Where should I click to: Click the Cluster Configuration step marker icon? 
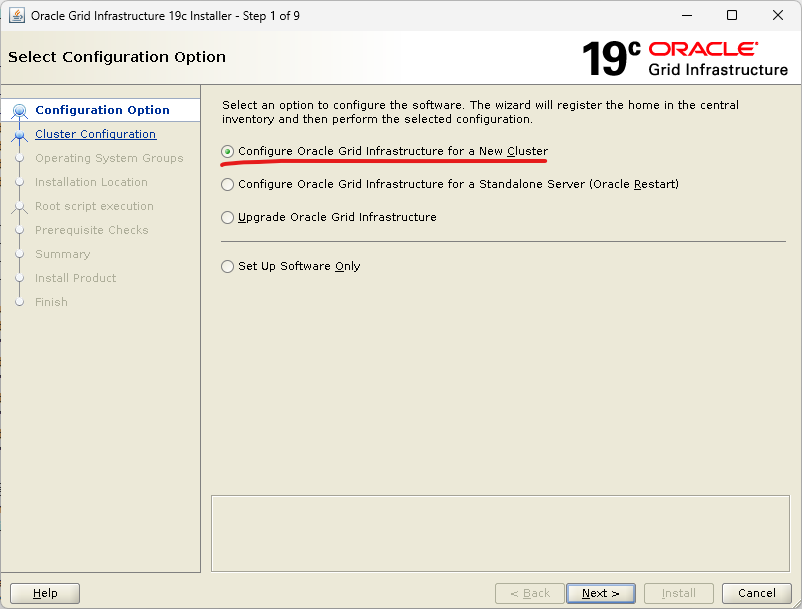(19, 135)
